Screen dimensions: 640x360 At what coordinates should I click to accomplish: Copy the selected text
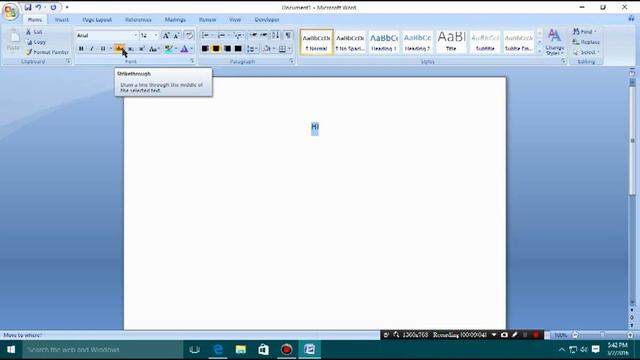(36, 42)
